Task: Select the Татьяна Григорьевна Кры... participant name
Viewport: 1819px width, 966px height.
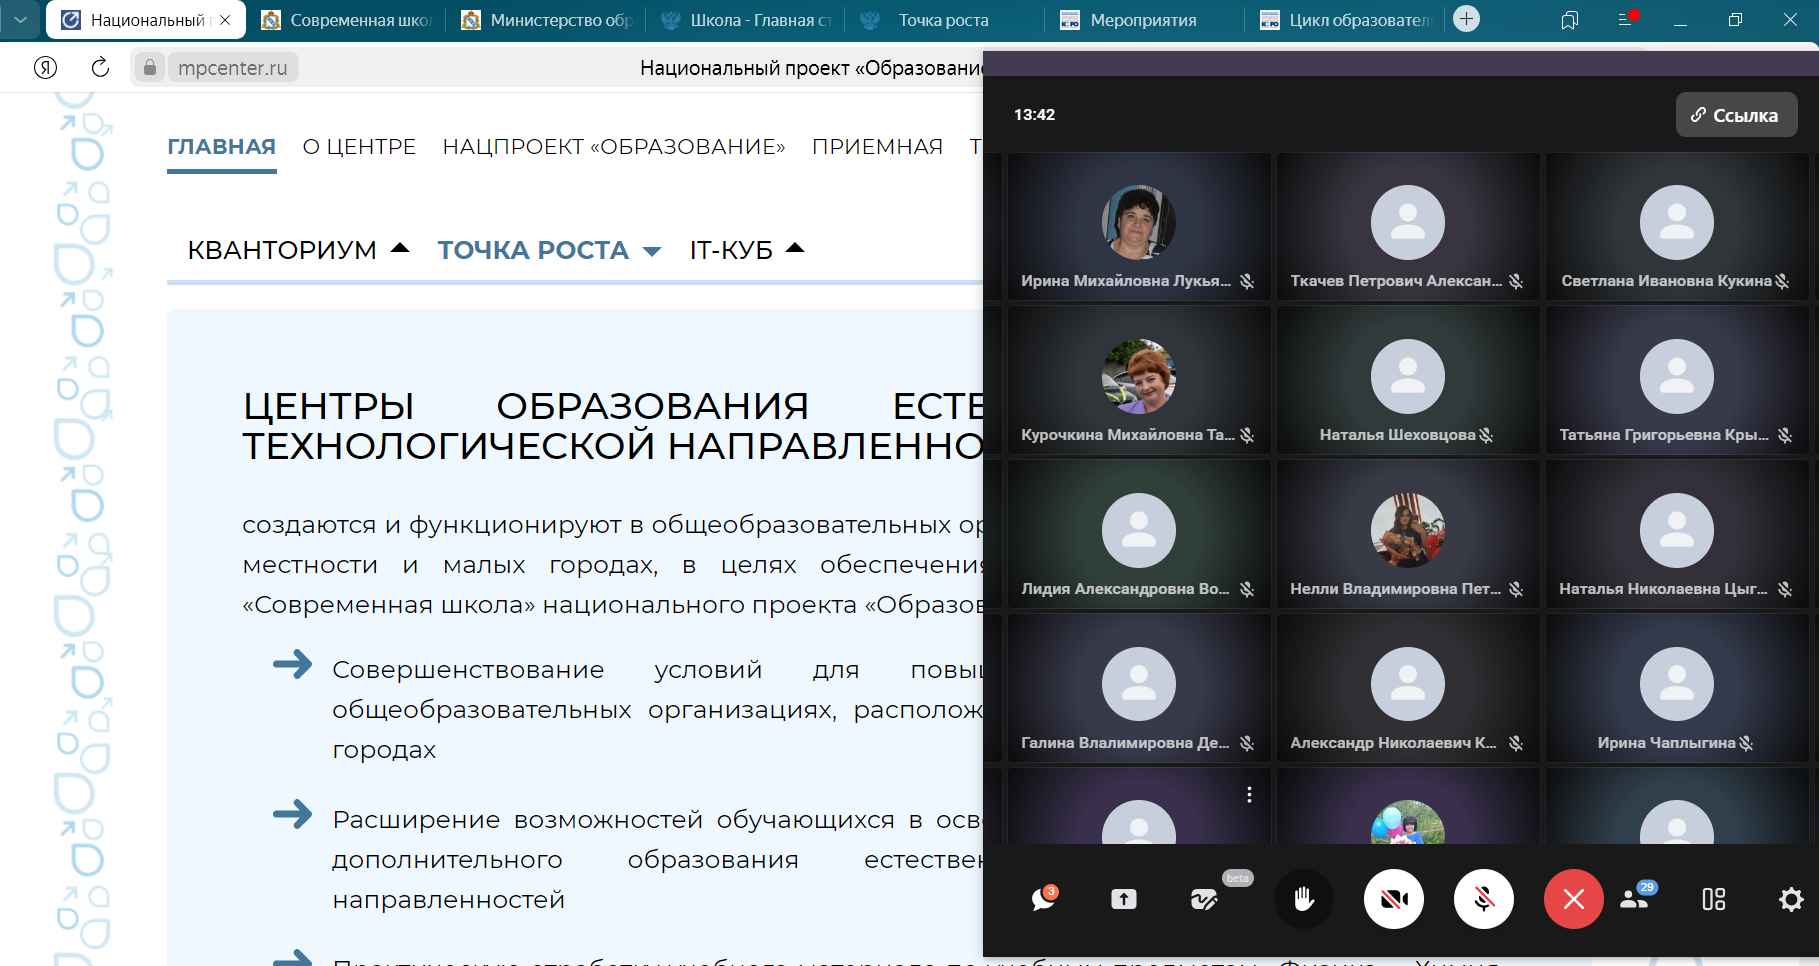Action: [1664, 434]
